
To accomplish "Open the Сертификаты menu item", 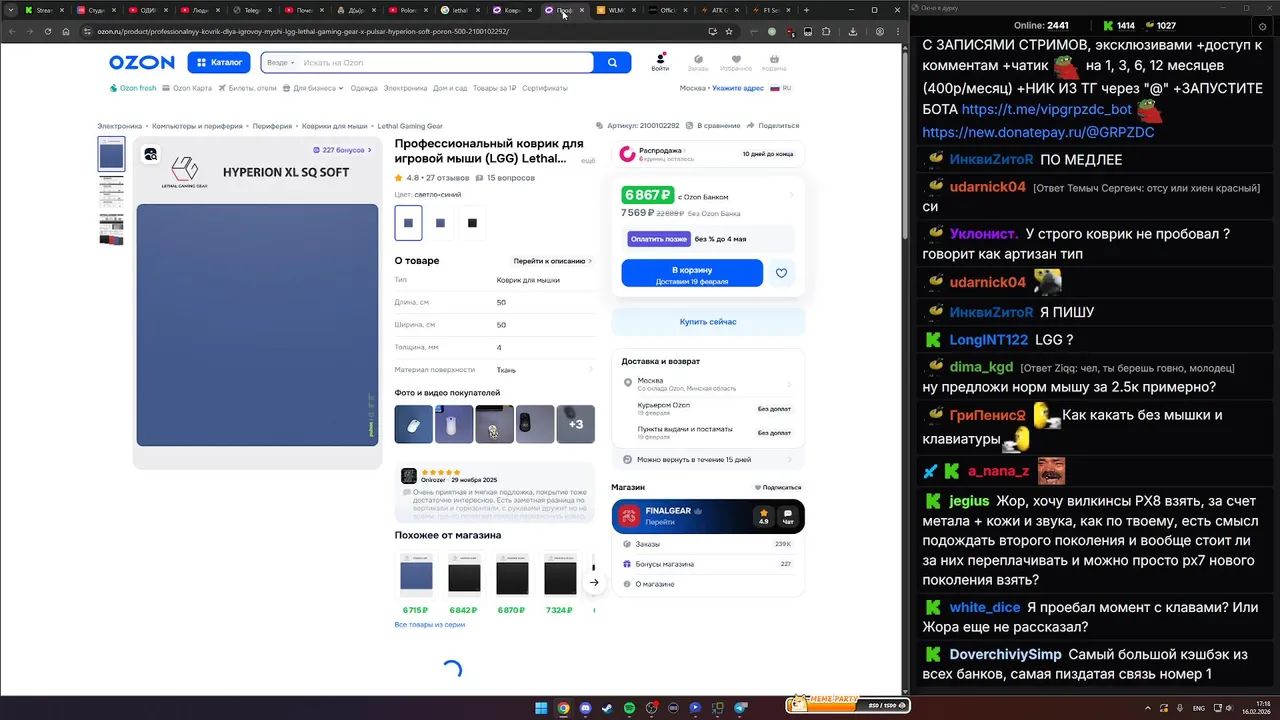I will point(544,88).
